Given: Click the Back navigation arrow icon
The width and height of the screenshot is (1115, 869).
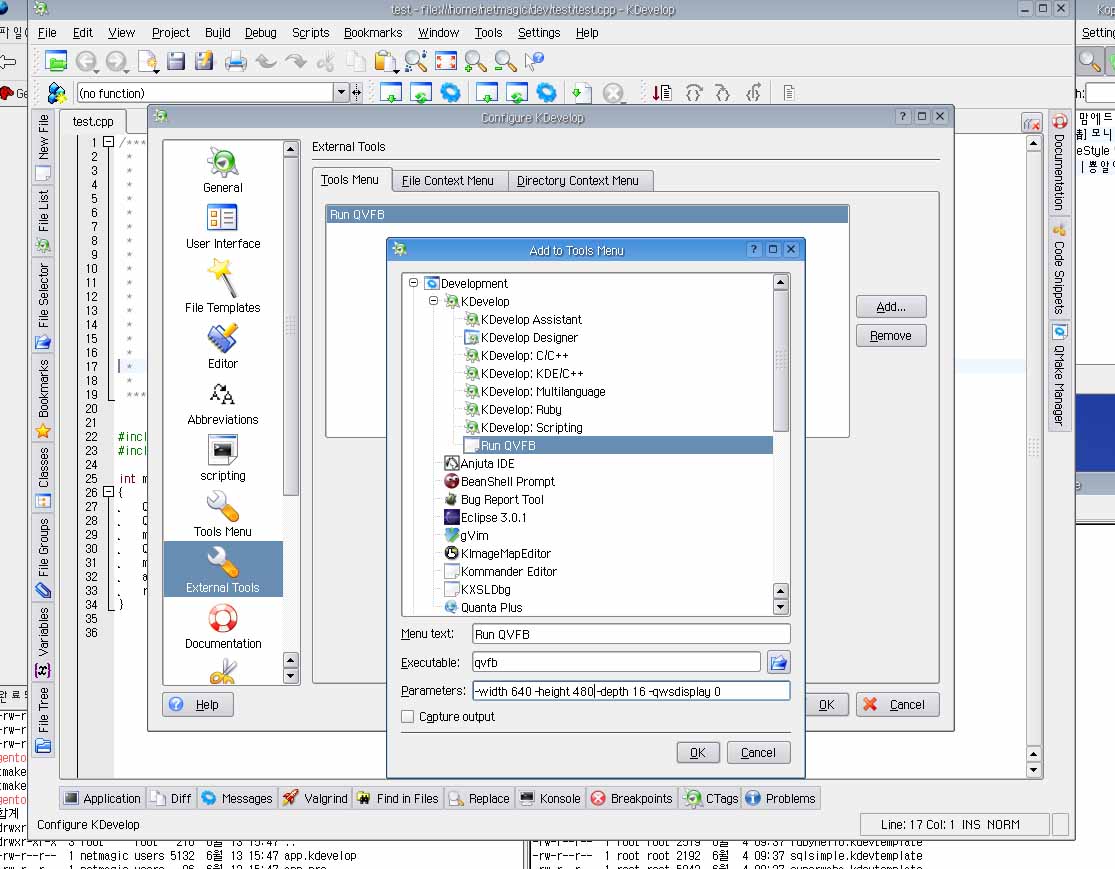Looking at the screenshot, I should [x=86, y=61].
